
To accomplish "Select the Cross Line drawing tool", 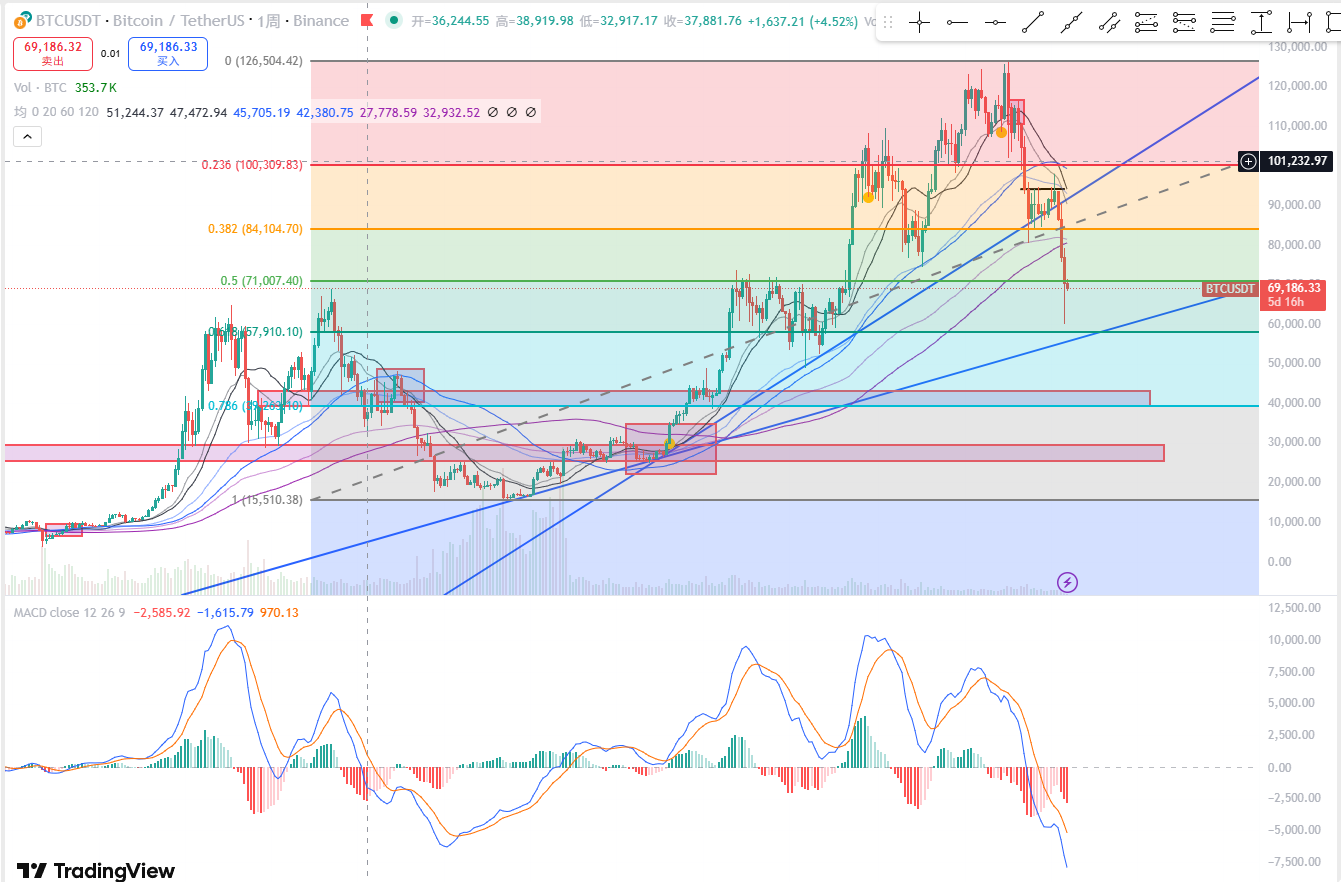I will [919, 23].
